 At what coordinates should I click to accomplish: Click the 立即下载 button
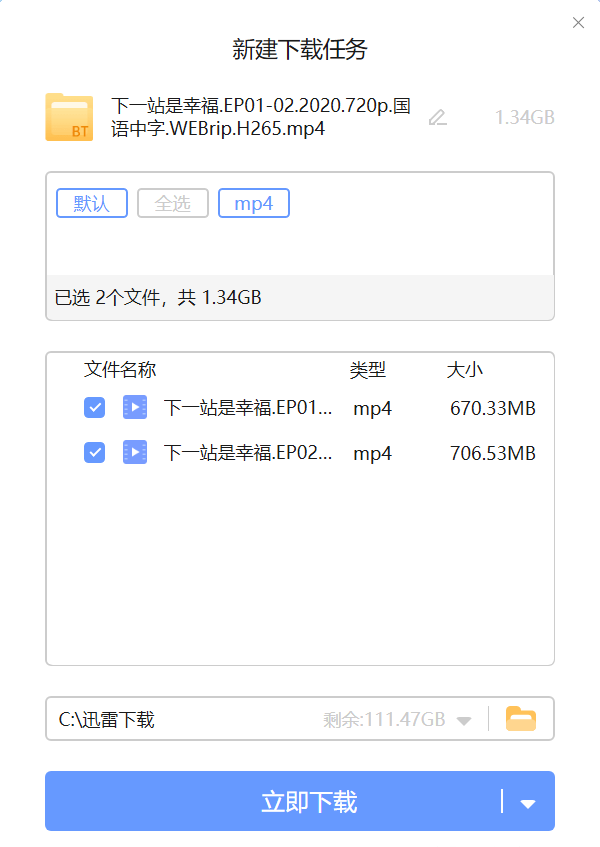click(x=300, y=801)
